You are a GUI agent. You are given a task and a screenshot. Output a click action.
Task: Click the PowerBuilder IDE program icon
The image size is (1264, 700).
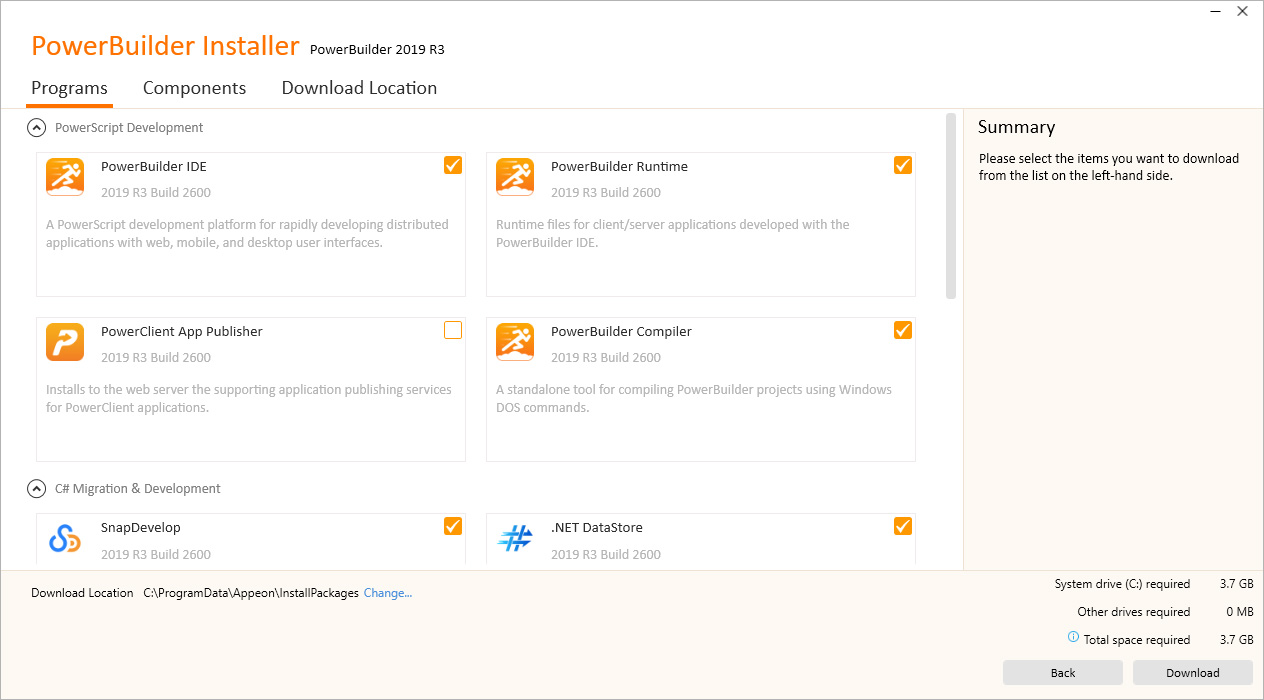point(65,177)
